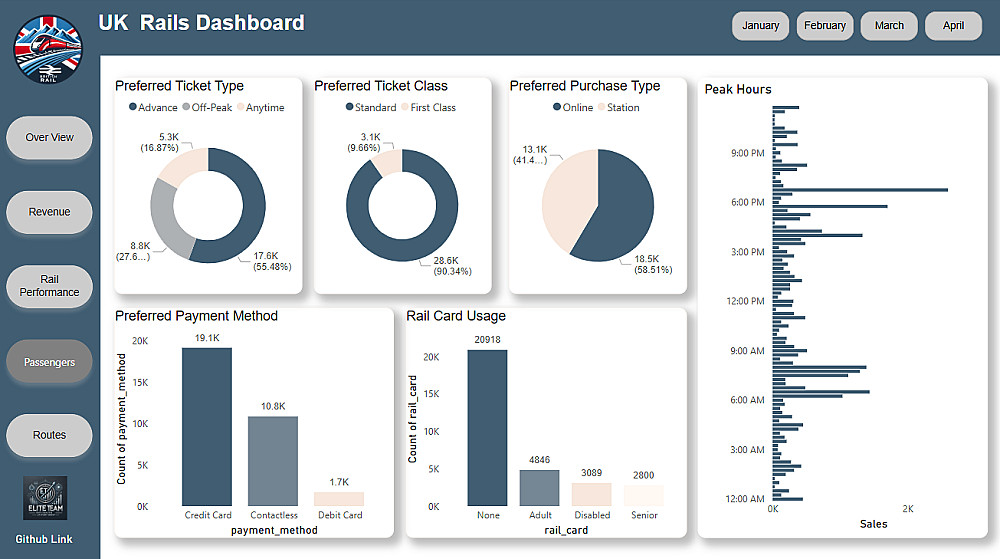Click the Standard class legend dot
Viewport: 1000px width, 559px height.
[x=349, y=107]
